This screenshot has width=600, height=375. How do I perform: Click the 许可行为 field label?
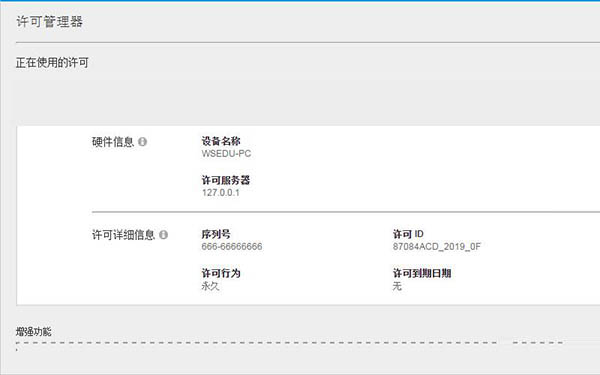click(221, 273)
